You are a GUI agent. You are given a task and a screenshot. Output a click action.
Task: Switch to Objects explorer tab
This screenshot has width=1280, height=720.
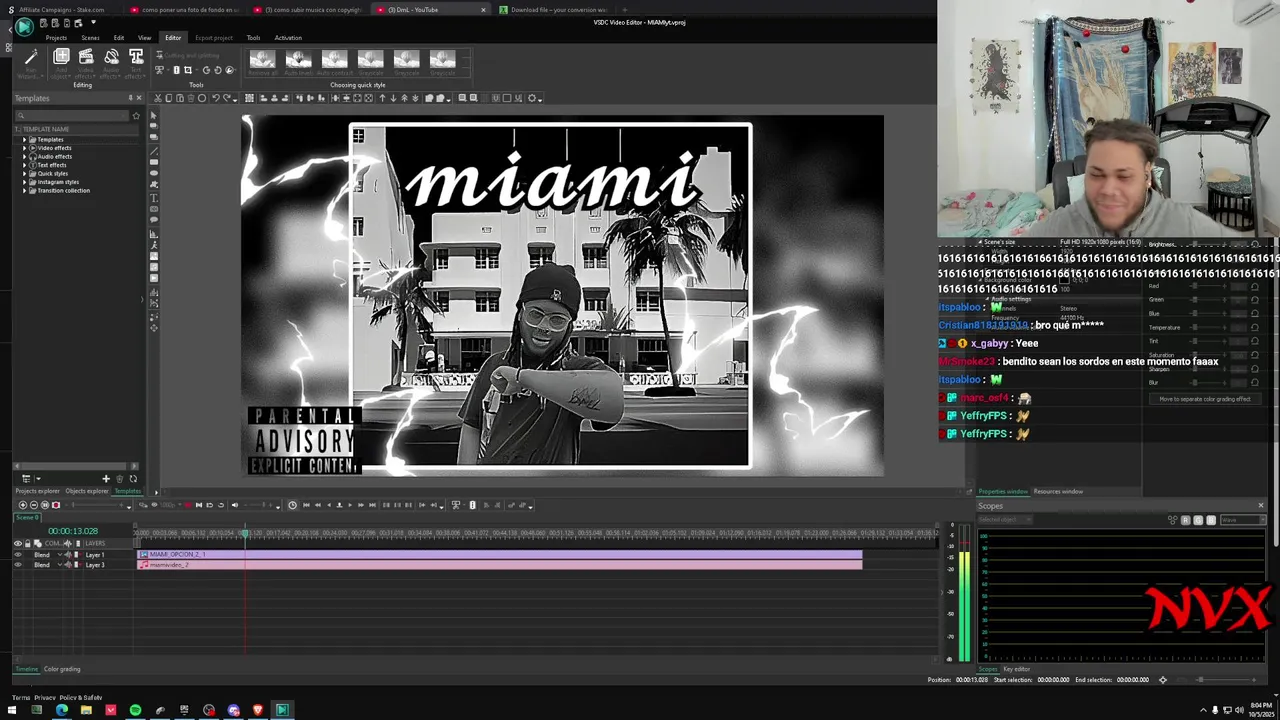pyautogui.click(x=87, y=491)
